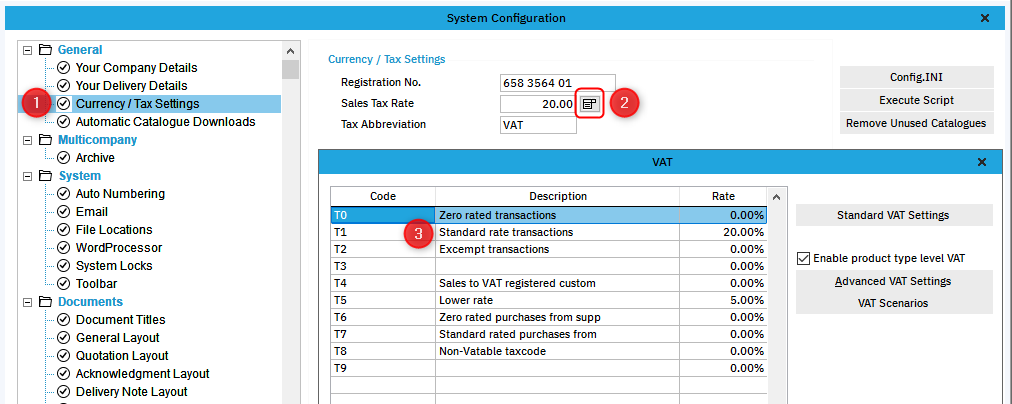This screenshot has height=404, width=1012.
Task: Click the Documents folder icon
Action: point(45,302)
